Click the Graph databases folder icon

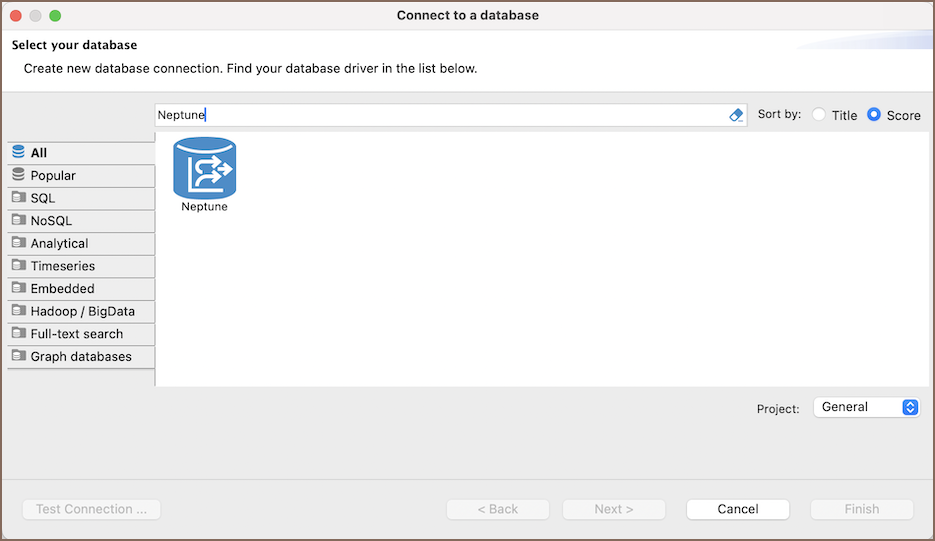[x=18, y=356]
